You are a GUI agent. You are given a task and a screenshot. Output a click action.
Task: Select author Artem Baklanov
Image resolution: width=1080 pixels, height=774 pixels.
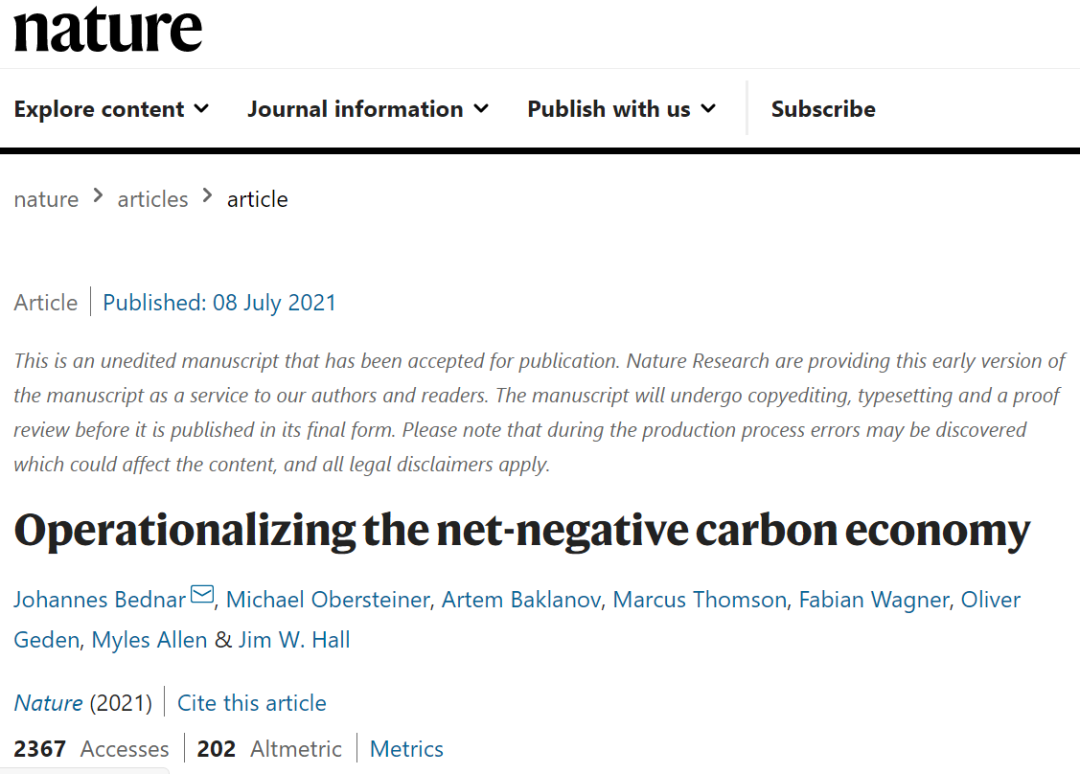[x=521, y=600]
